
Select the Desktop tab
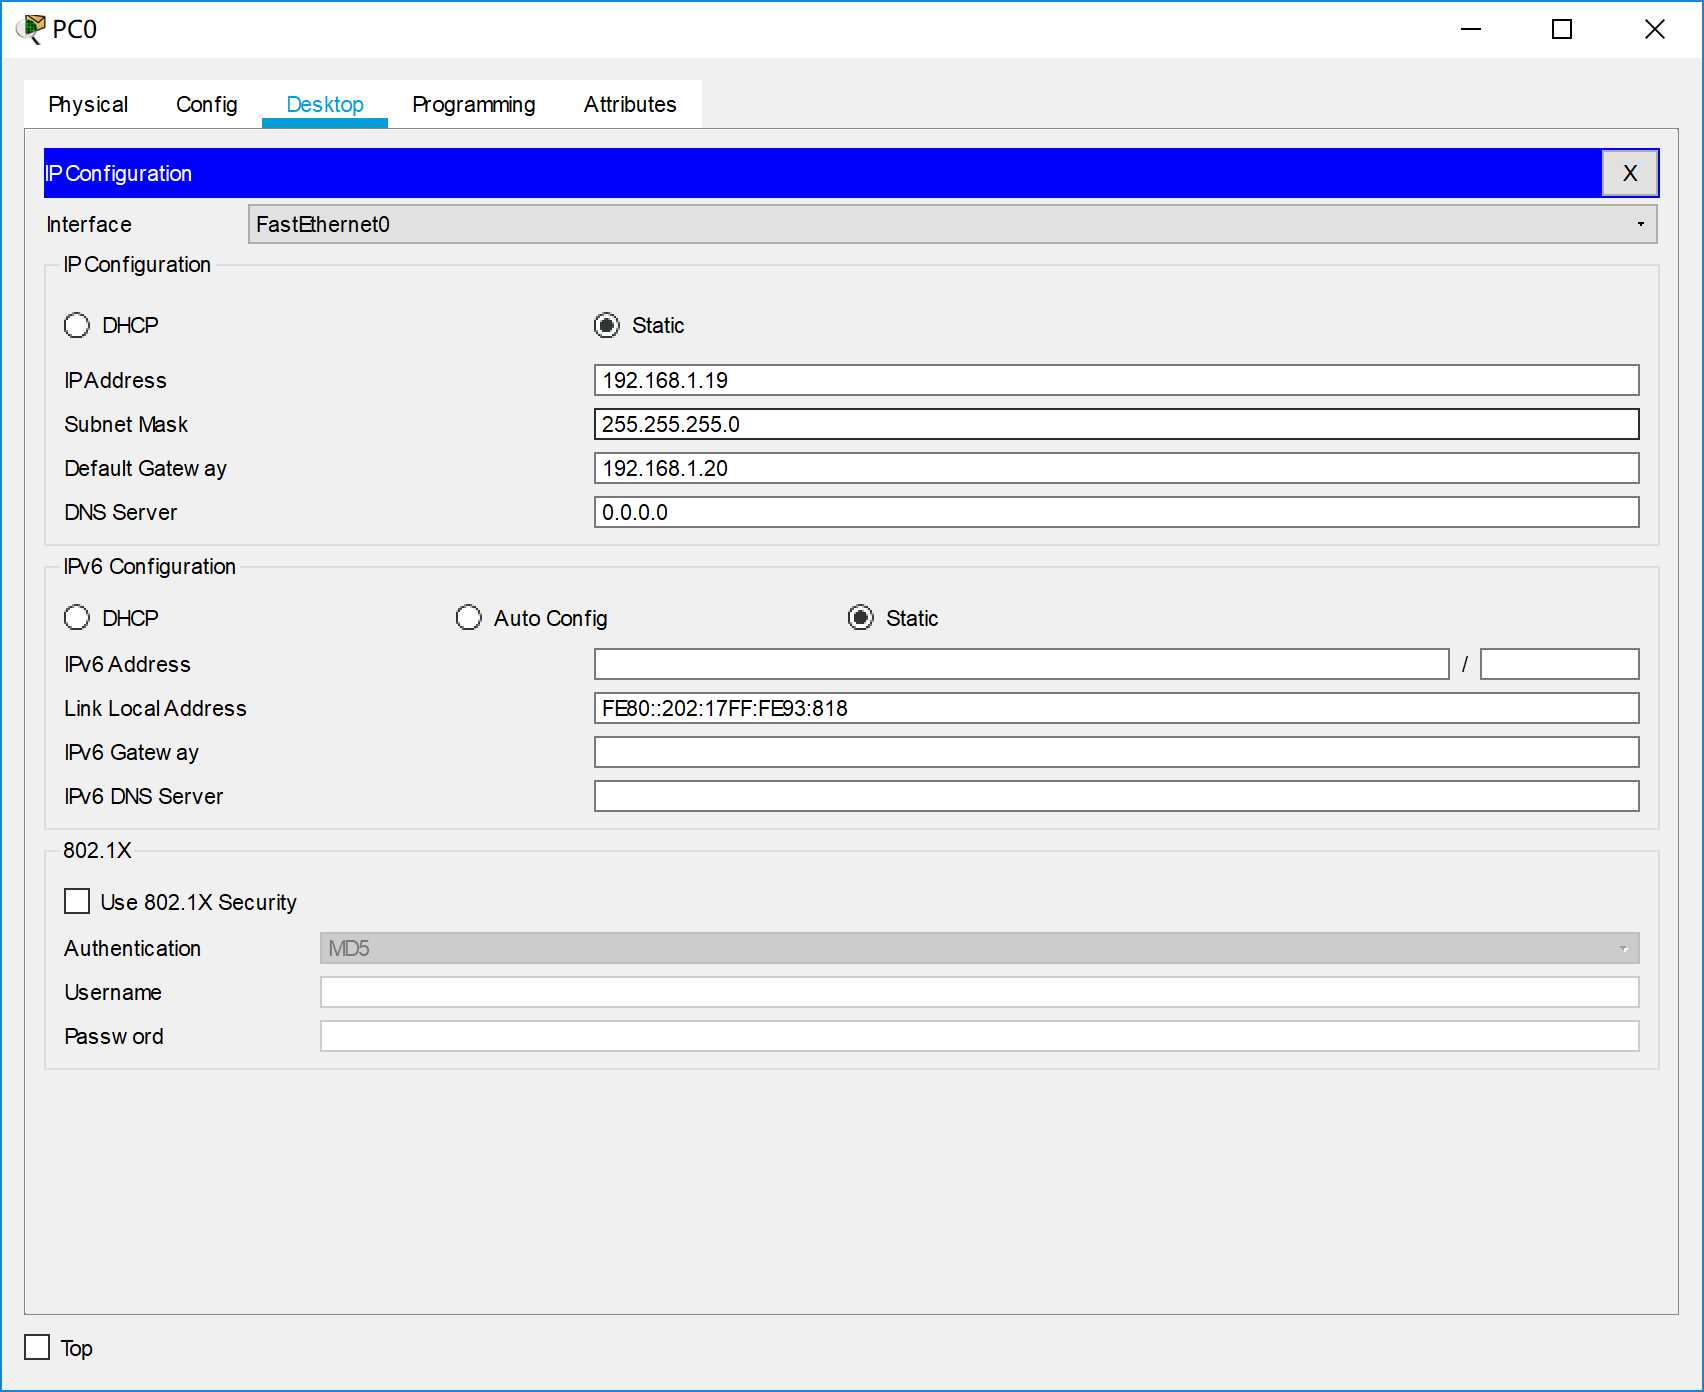(x=325, y=104)
